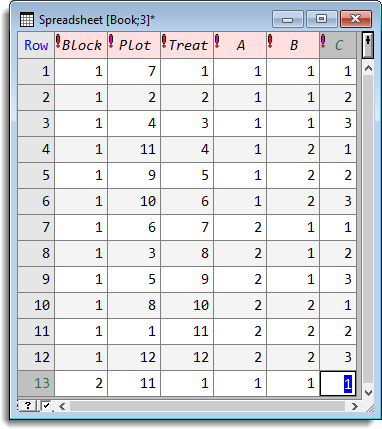Click the horizontal scrollbar left arrow
The height and width of the screenshot is (429, 382).
(x=62, y=406)
